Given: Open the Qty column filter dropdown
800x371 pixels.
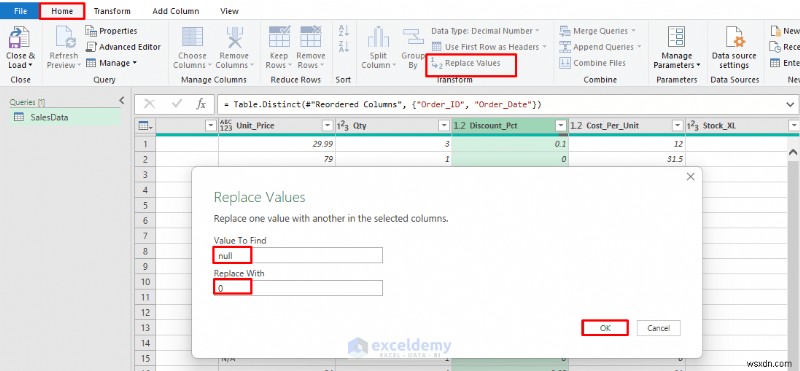Looking at the screenshot, I should [x=444, y=126].
